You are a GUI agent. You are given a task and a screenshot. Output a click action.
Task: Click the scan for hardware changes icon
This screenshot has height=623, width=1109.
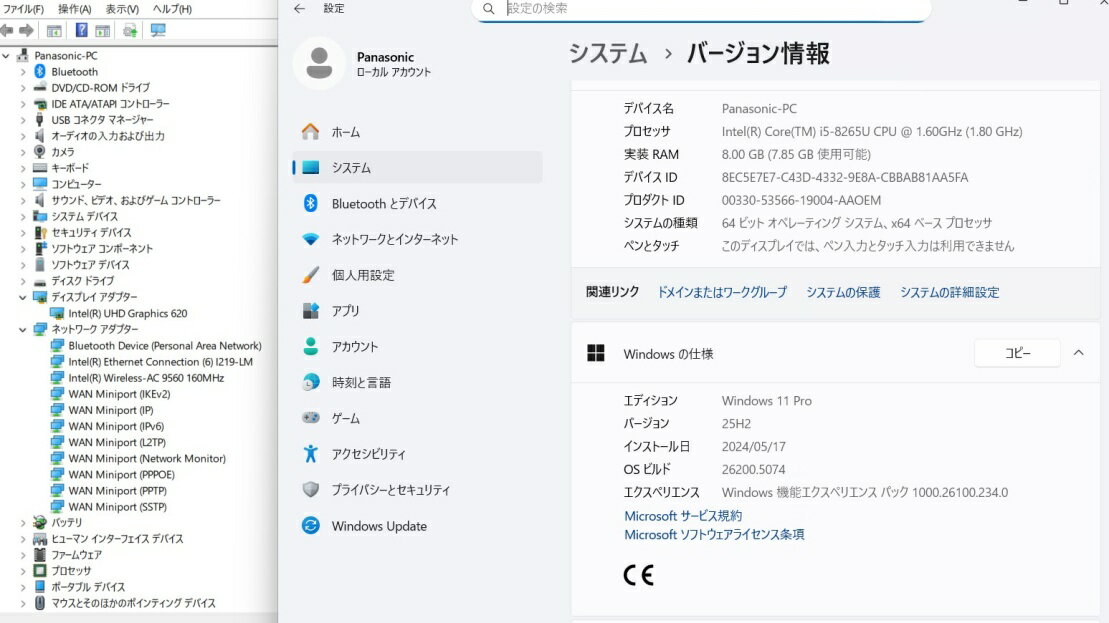tap(158, 30)
